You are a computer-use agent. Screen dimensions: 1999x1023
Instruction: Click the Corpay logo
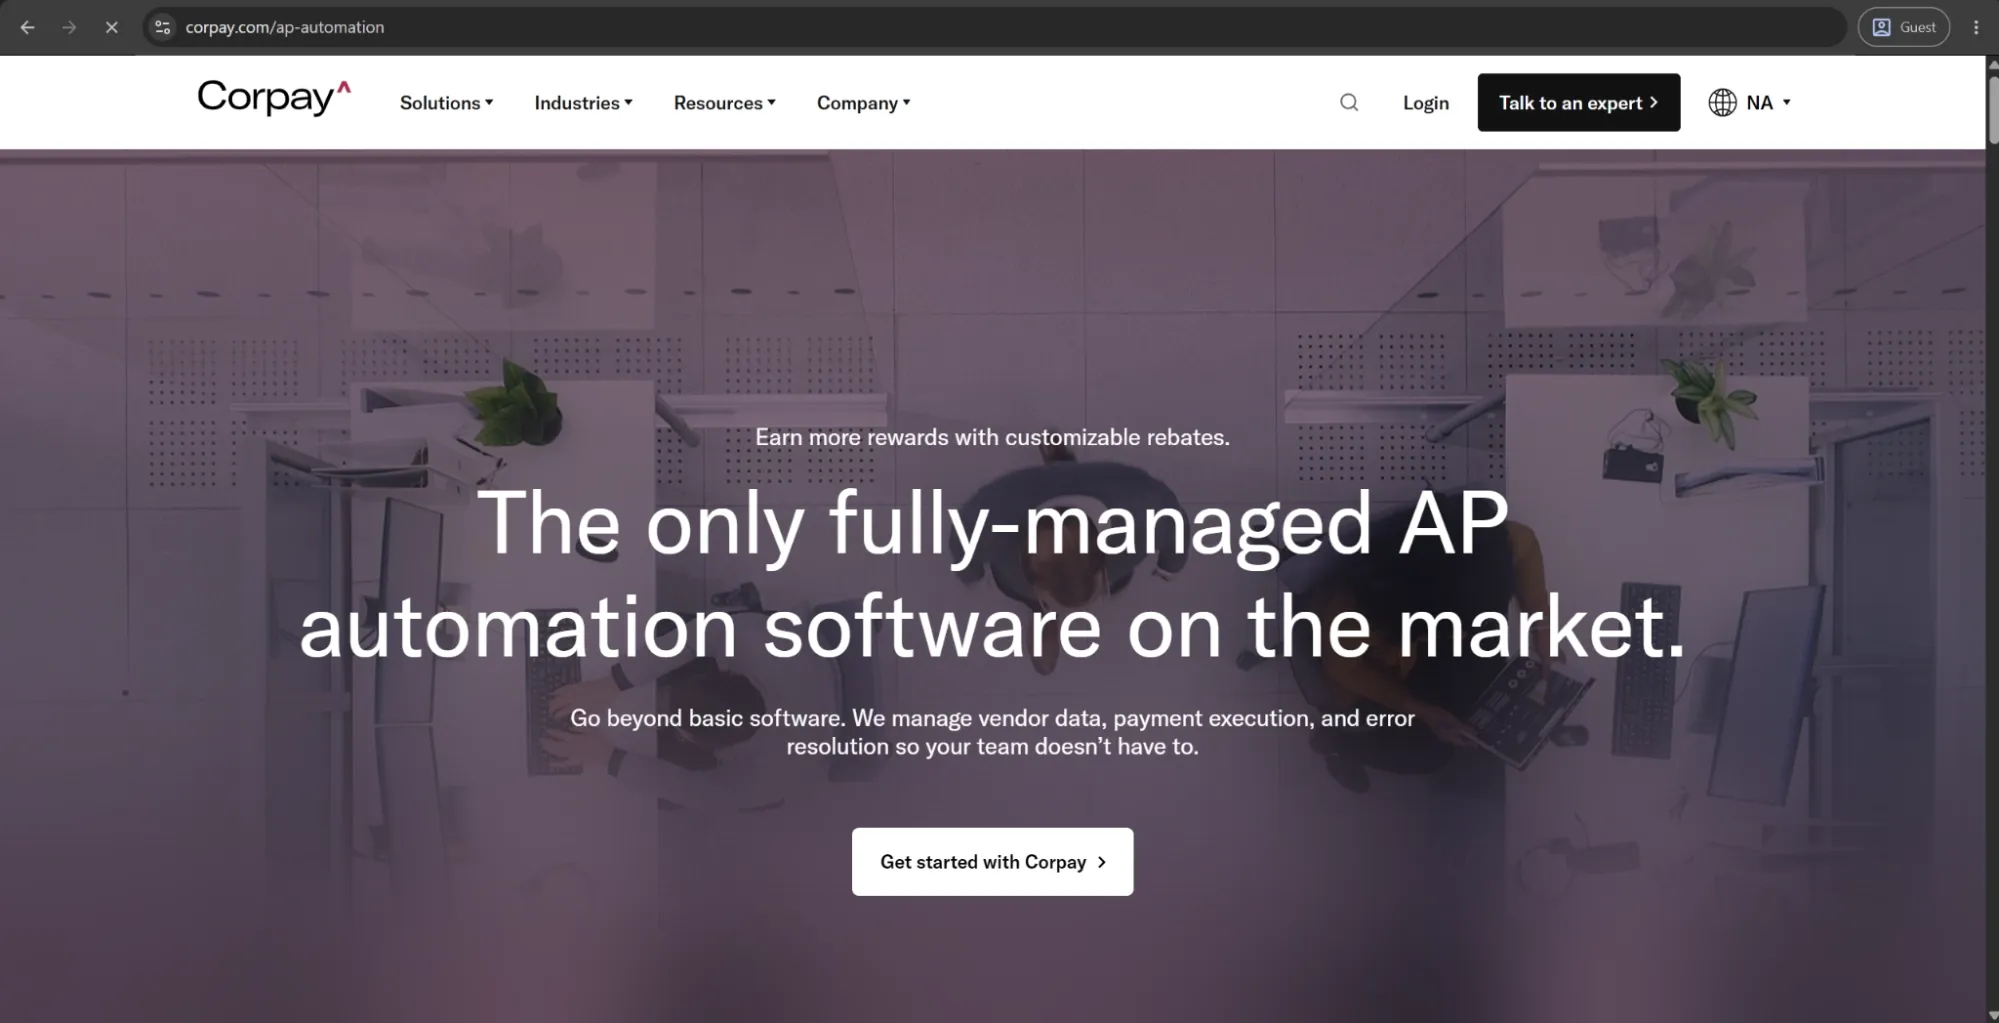274,98
